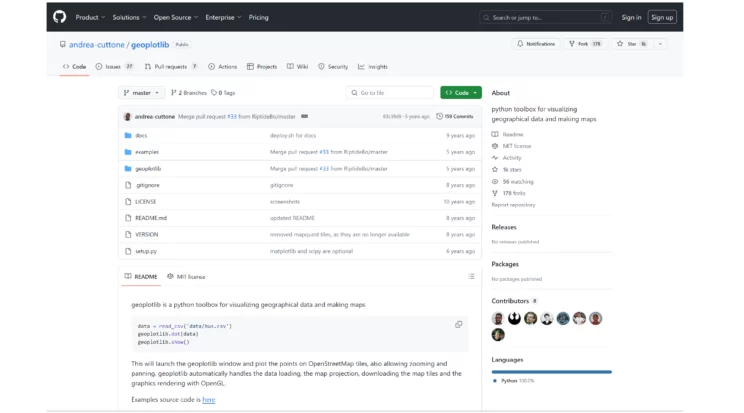Focus the Search or jump to field
This screenshot has height=413, width=744.
[546, 18]
